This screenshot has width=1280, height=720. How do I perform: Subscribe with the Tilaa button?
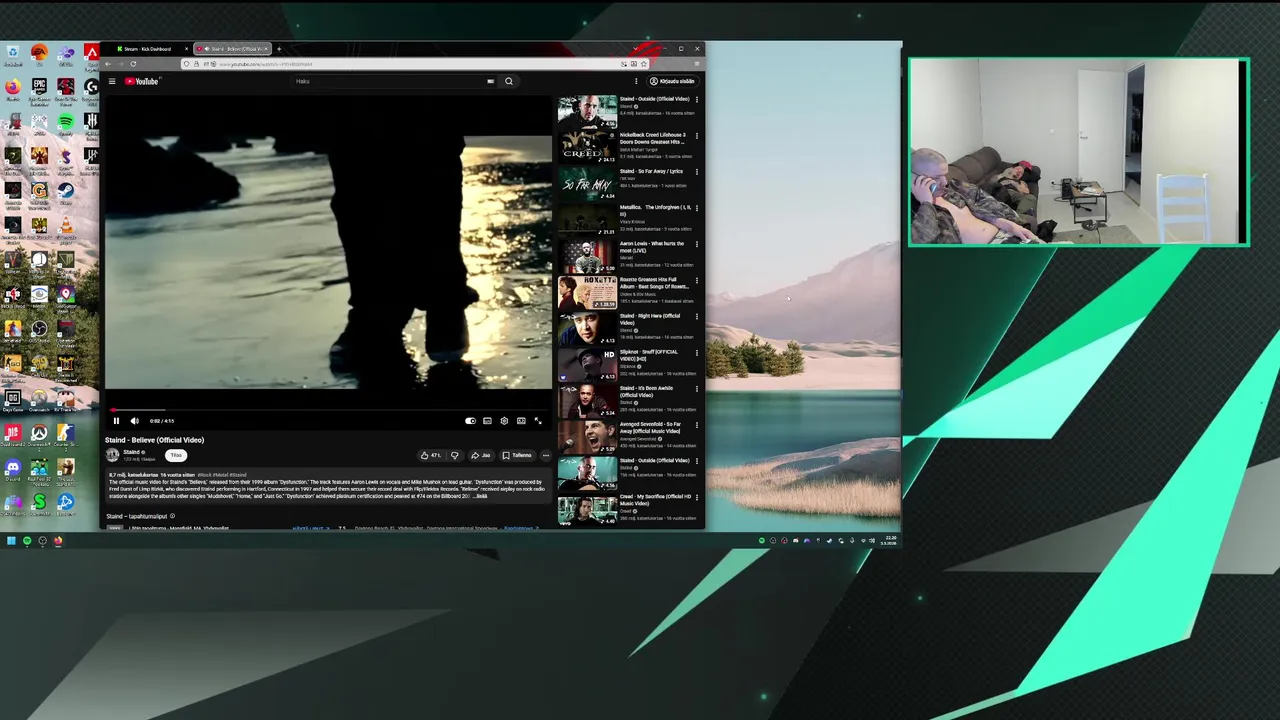[176, 455]
